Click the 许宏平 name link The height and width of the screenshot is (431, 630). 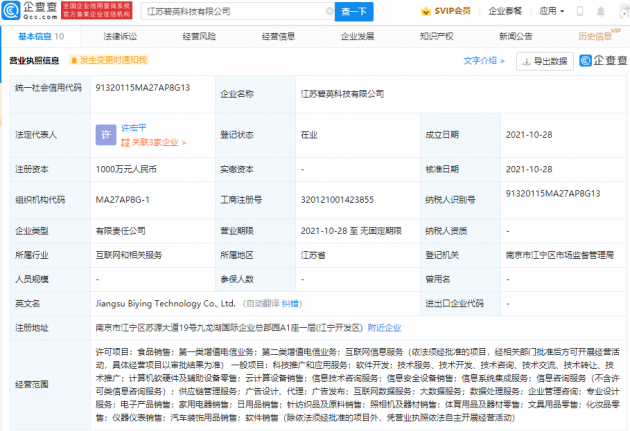coord(135,128)
